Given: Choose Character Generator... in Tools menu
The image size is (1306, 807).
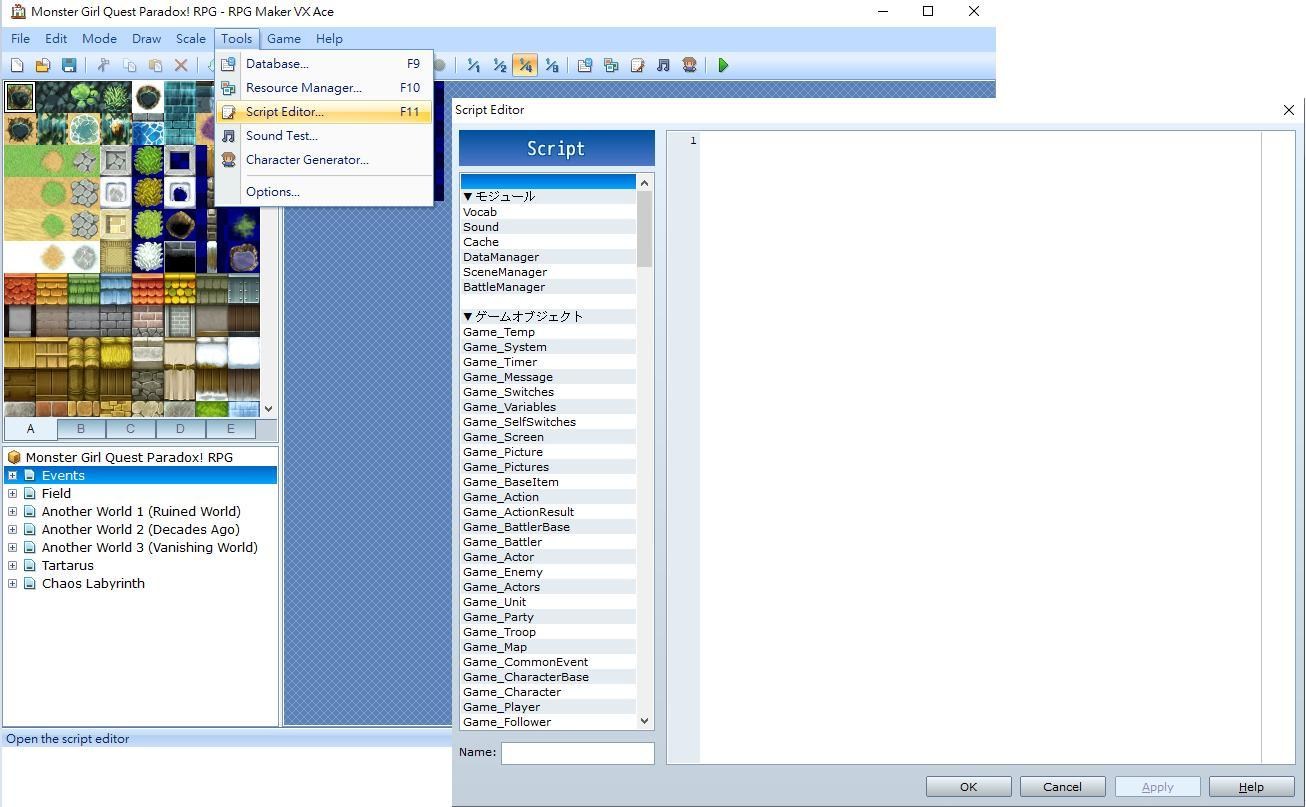Looking at the screenshot, I should click(324, 160).
